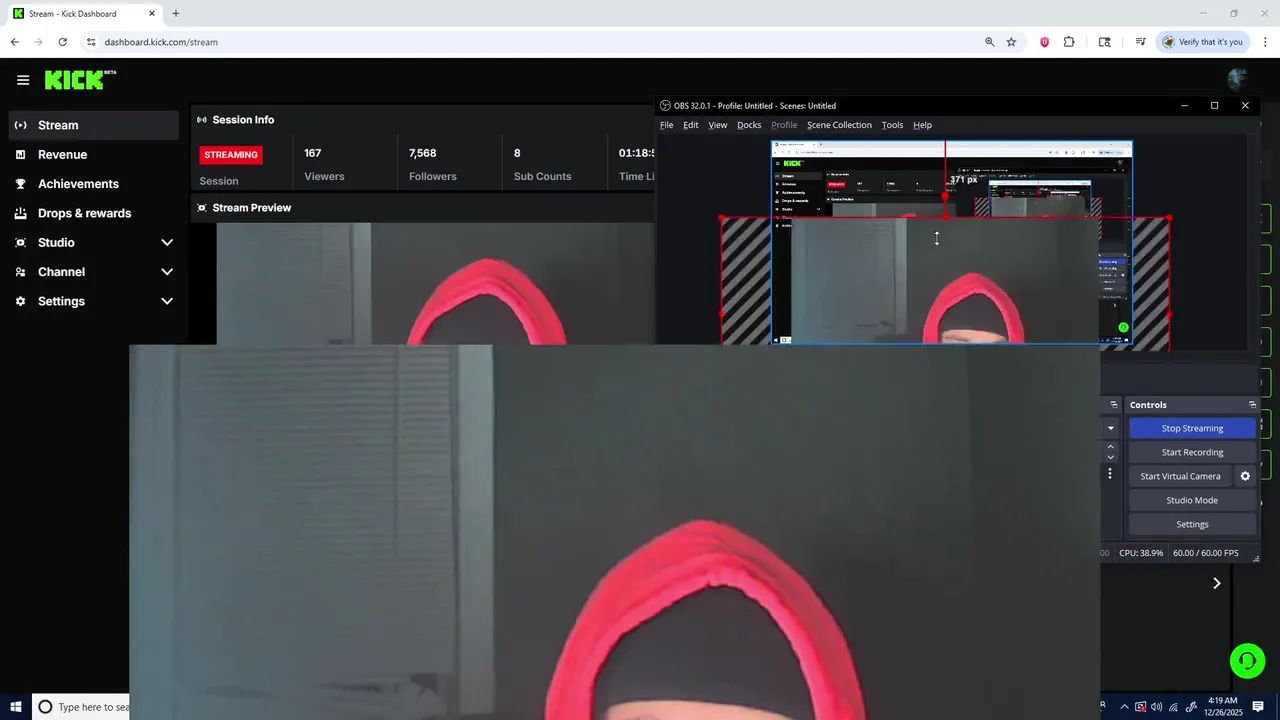Screen dimensions: 1280x720
Task: Open OBS Settings button
Action: pyautogui.click(x=1192, y=524)
